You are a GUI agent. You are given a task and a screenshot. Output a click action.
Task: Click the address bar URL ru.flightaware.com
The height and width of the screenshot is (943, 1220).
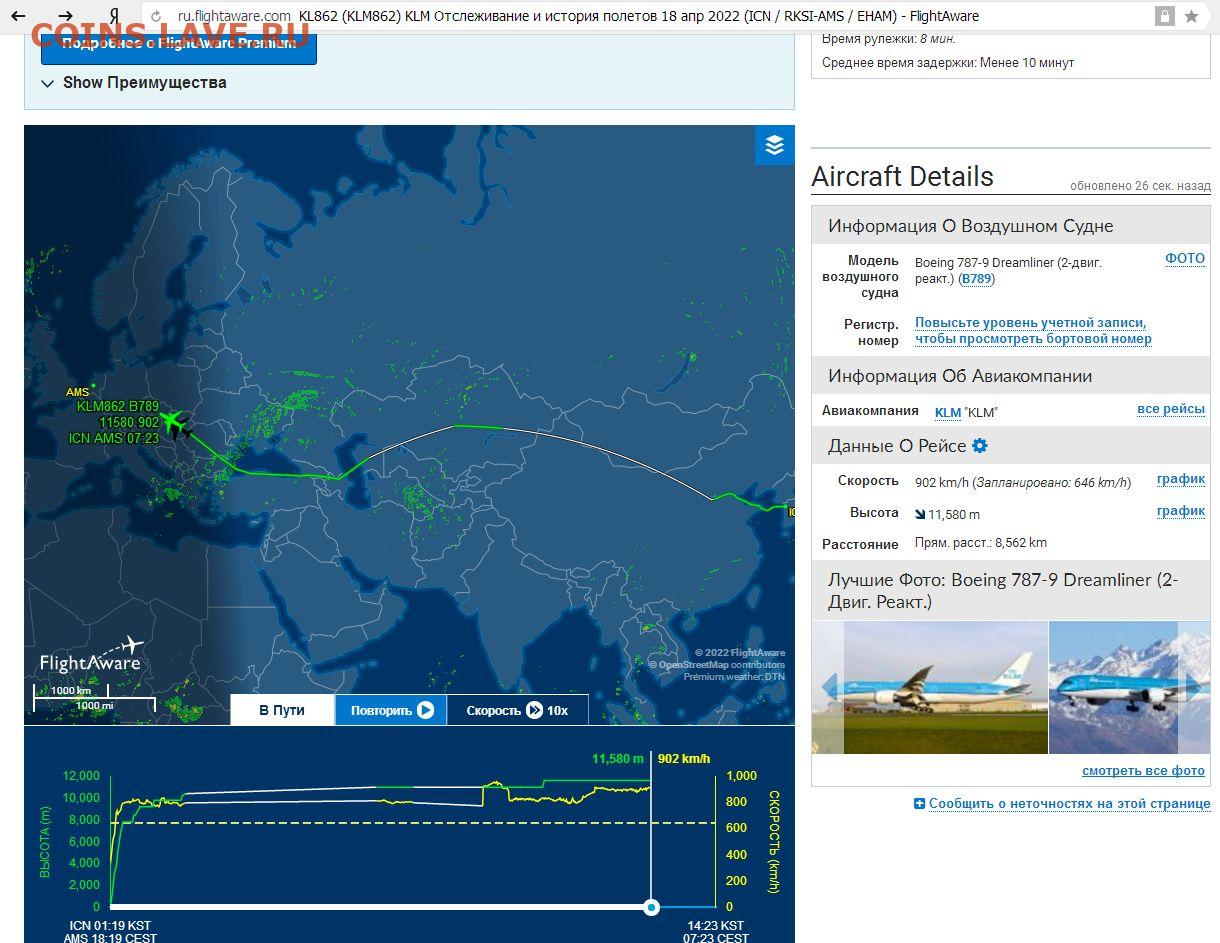[234, 16]
